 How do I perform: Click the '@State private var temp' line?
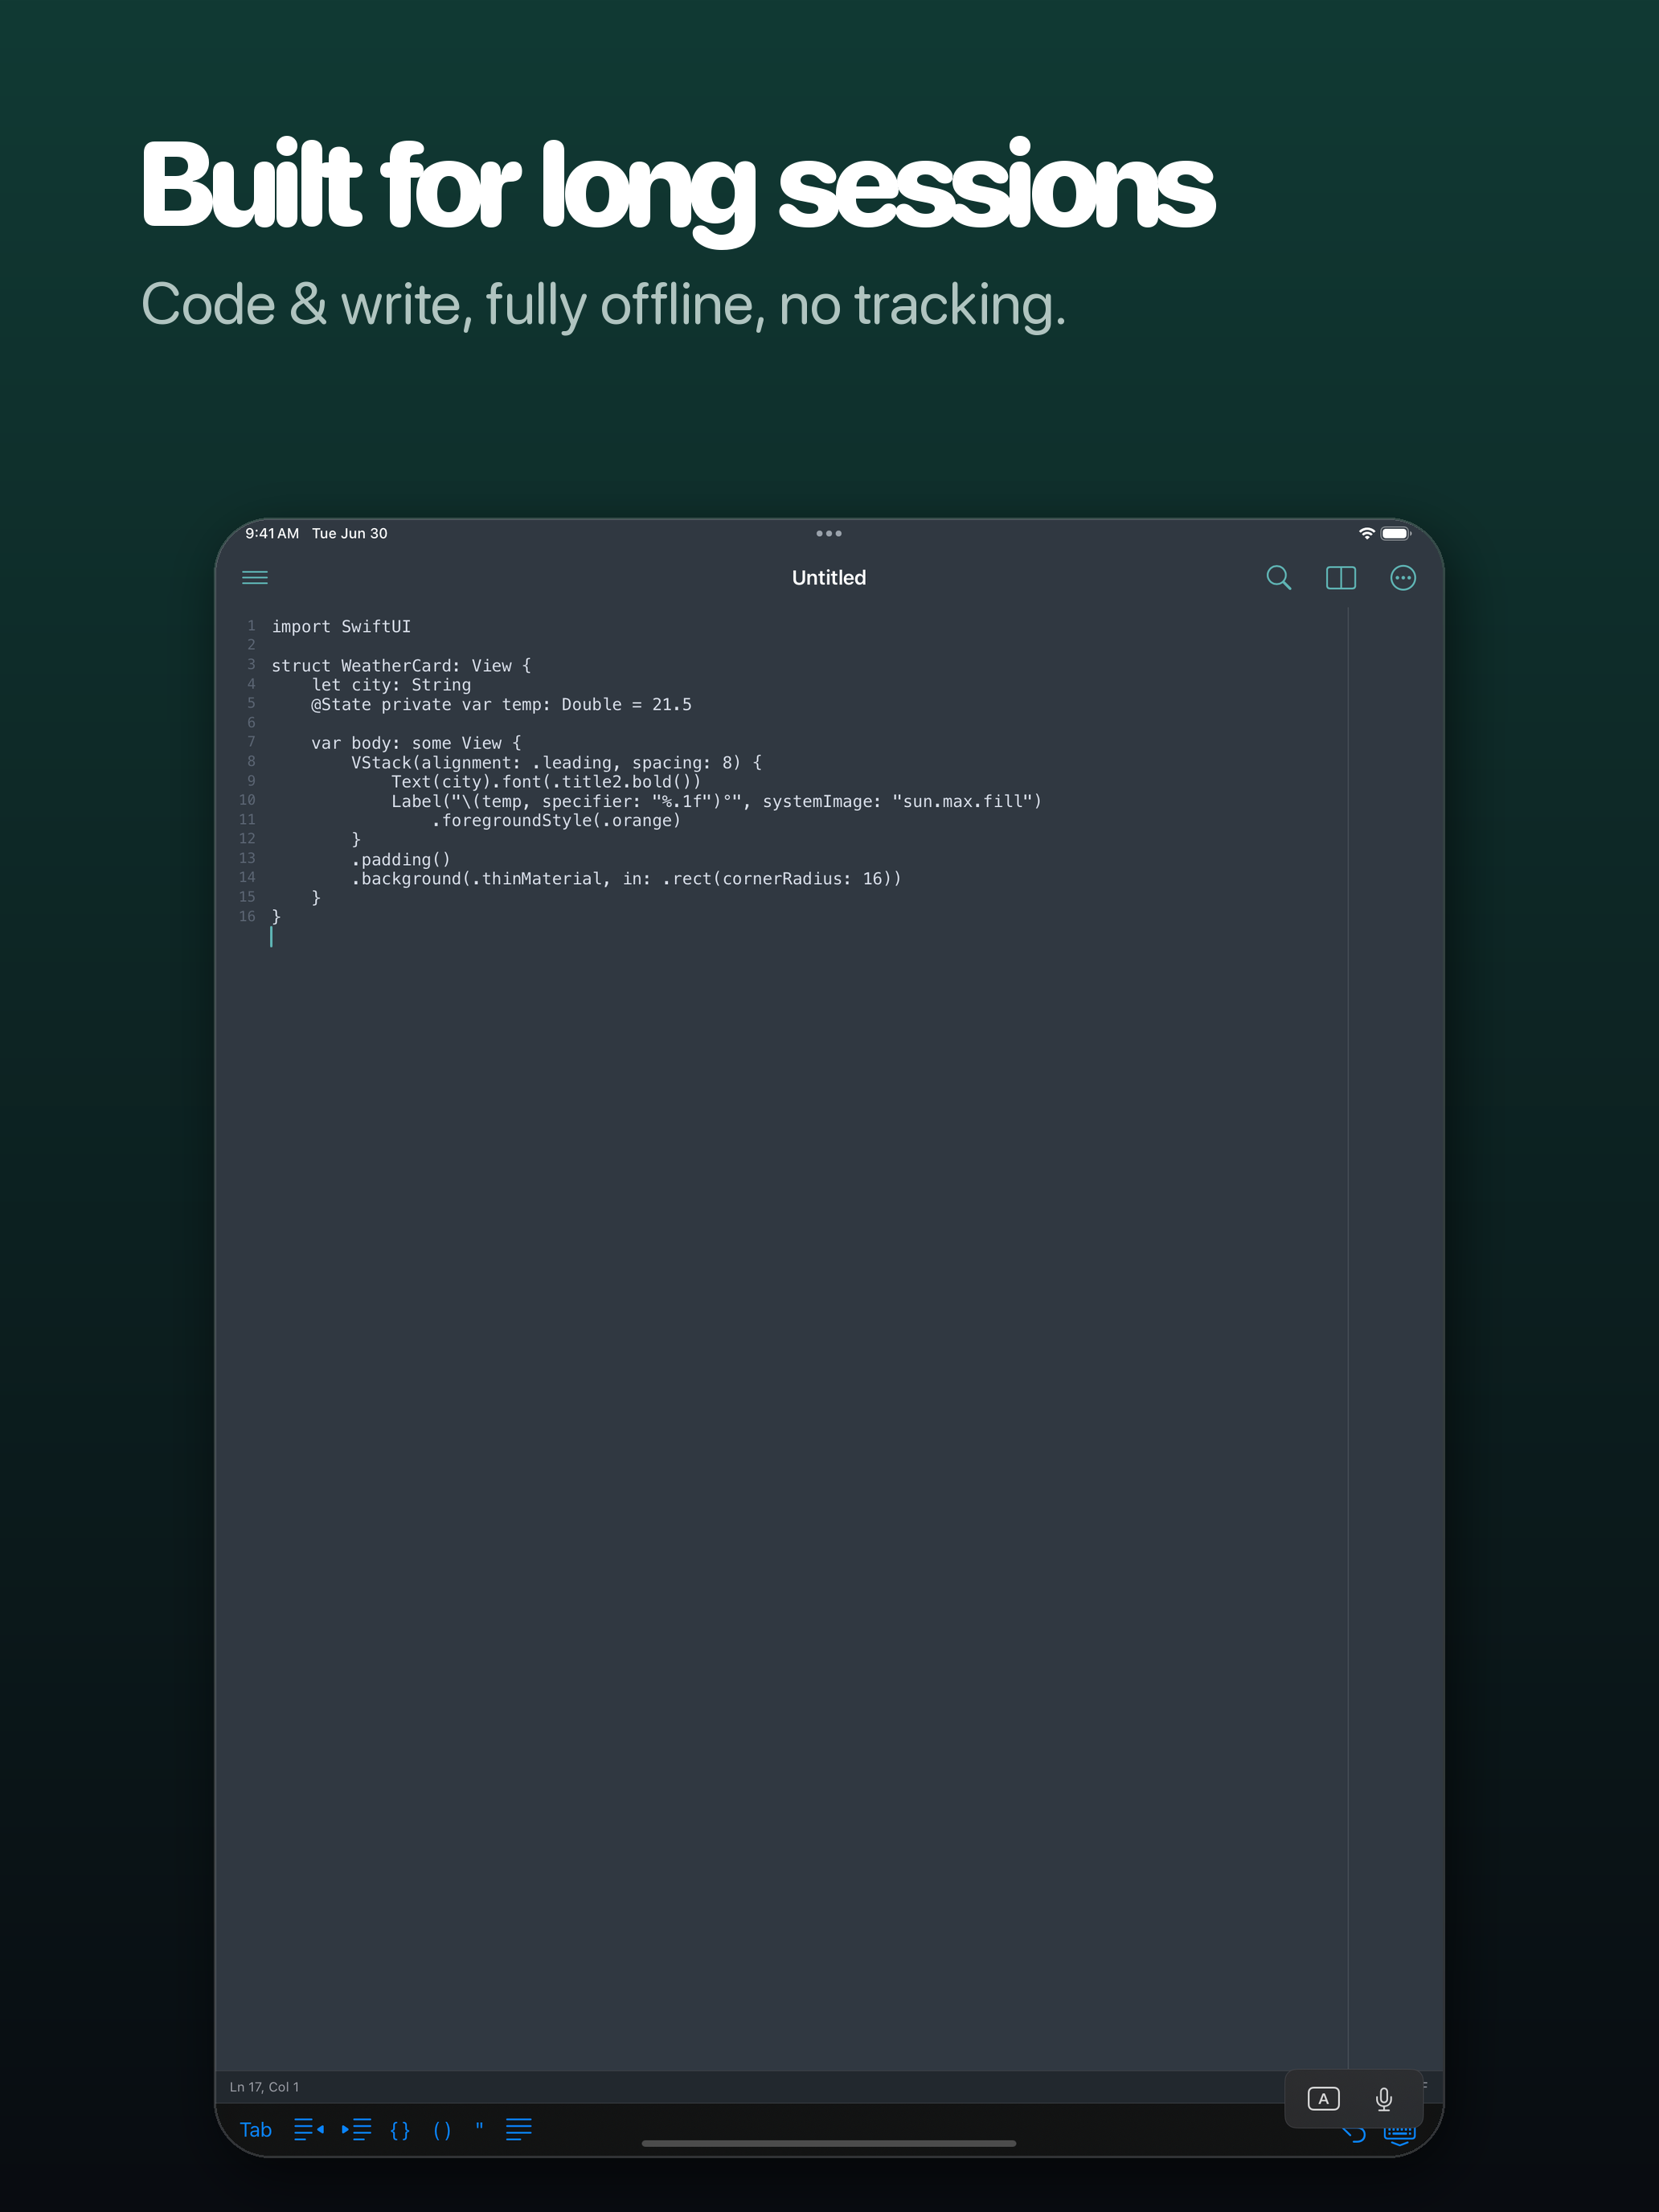[501, 704]
